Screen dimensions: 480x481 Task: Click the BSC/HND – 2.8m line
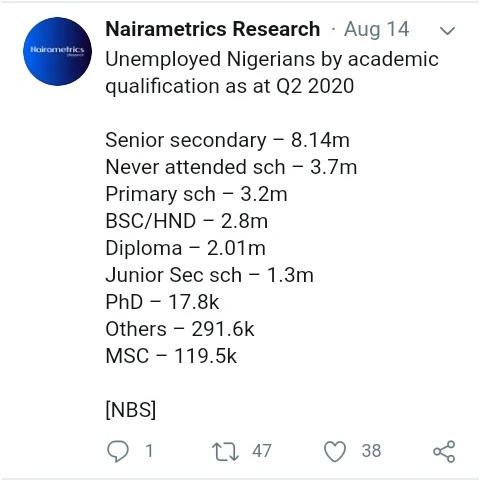186,221
